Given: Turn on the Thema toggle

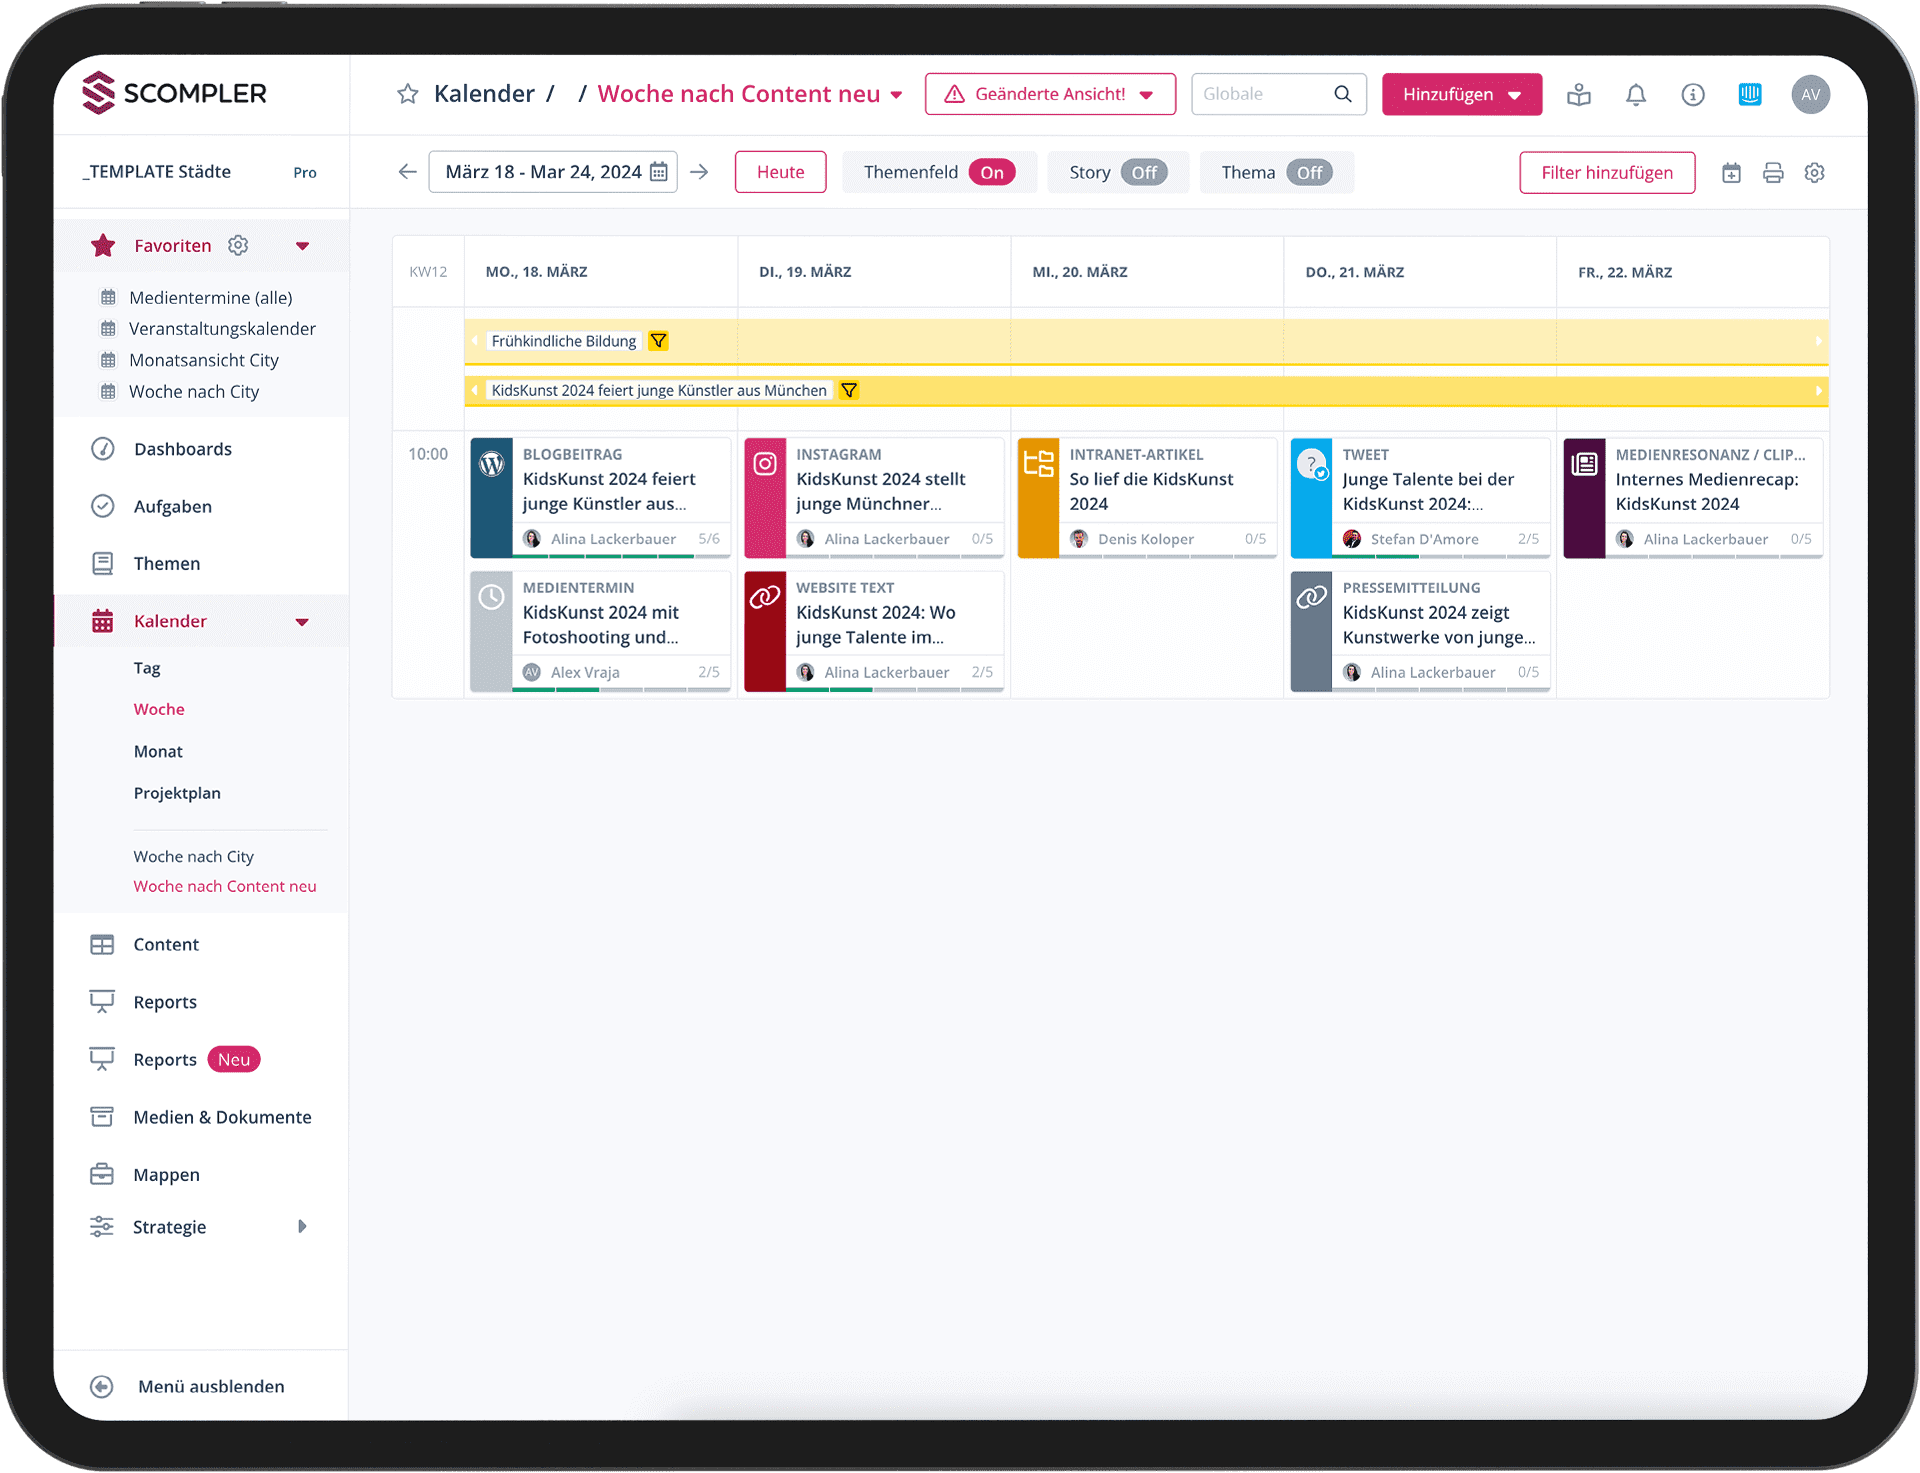Looking at the screenshot, I should click(1310, 172).
